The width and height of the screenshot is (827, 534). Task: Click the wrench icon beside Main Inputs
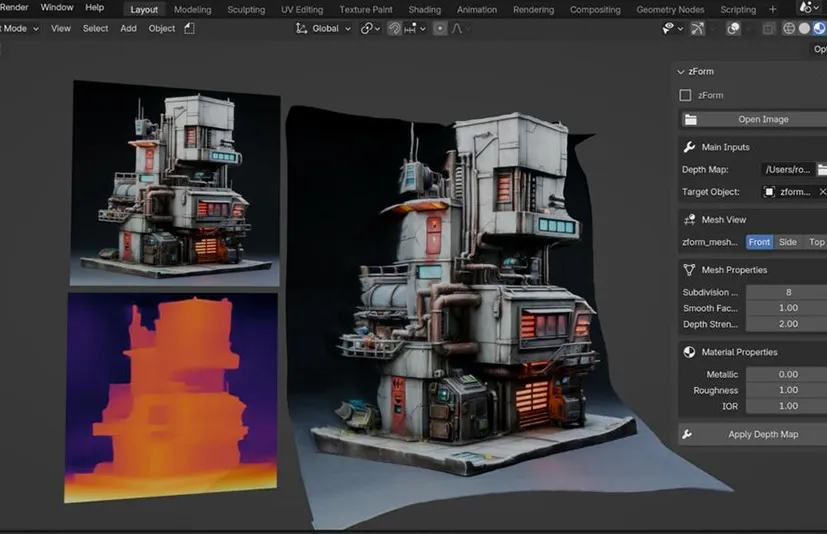pos(689,147)
